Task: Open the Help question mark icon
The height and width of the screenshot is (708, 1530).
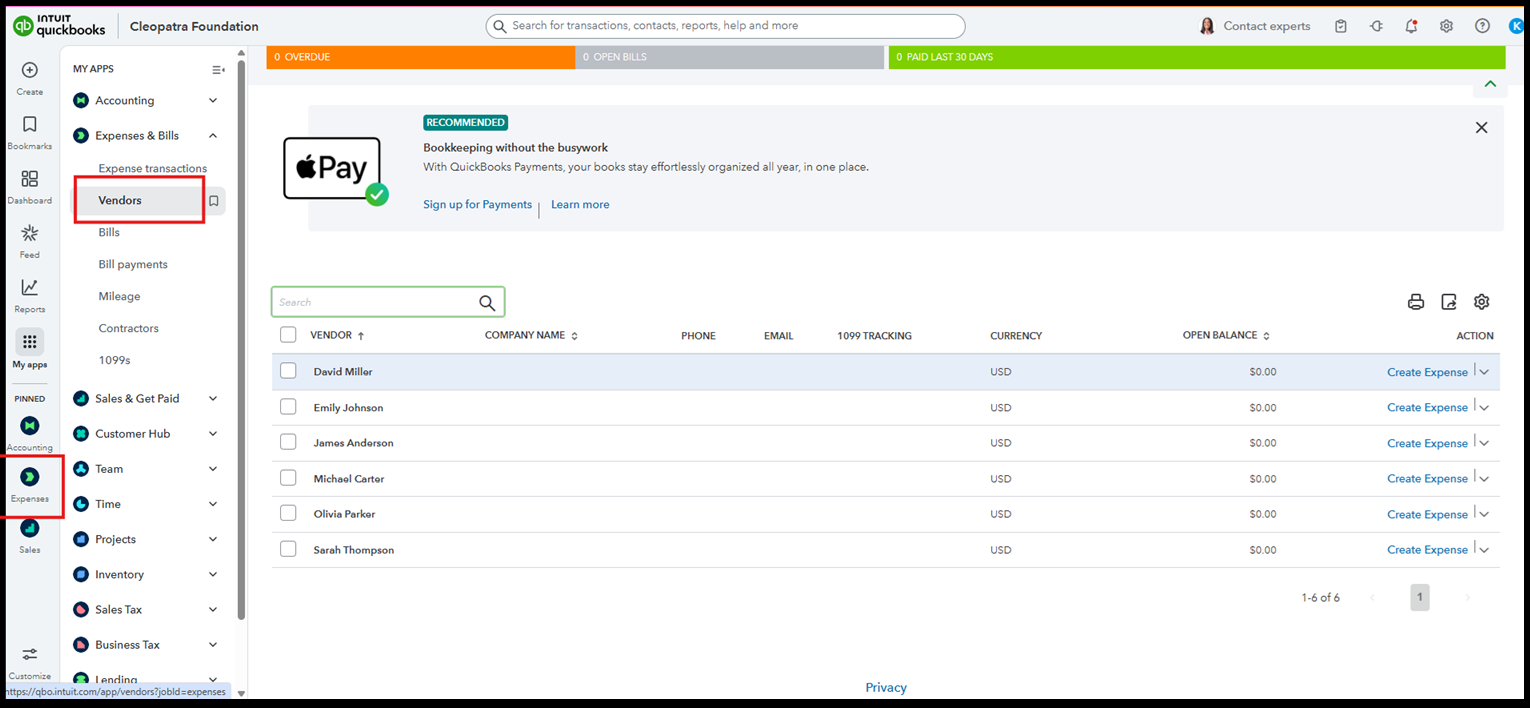Action: [x=1482, y=26]
